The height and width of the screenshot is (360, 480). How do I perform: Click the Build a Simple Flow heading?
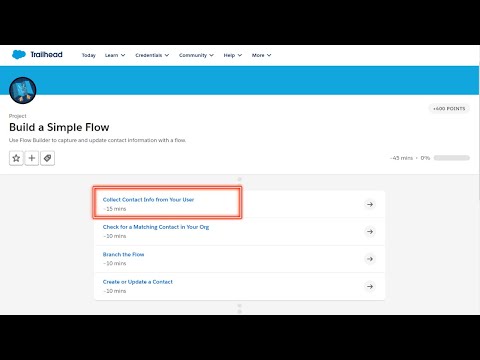59,127
